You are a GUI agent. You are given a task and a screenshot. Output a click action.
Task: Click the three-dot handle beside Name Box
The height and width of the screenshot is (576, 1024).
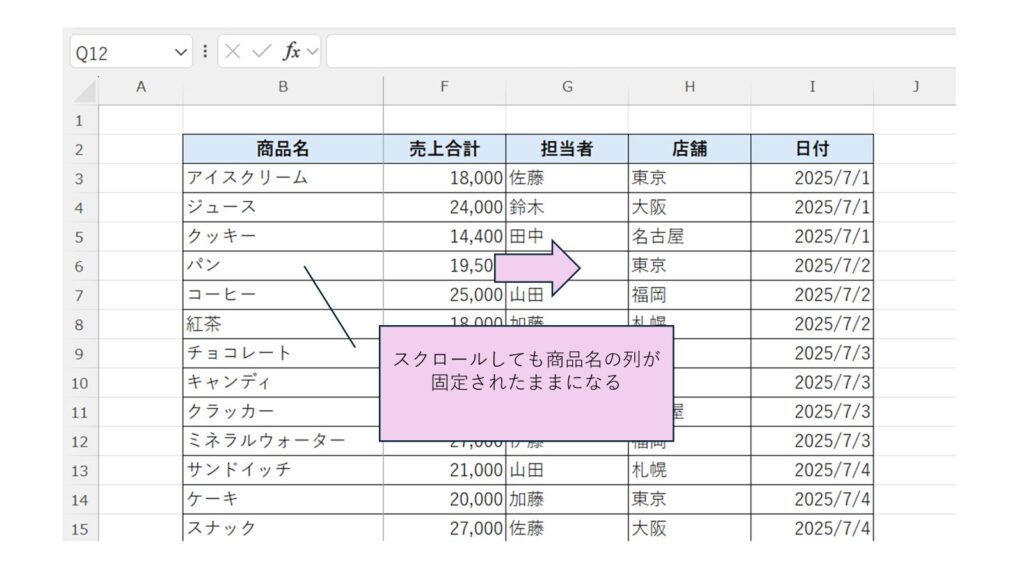(205, 52)
